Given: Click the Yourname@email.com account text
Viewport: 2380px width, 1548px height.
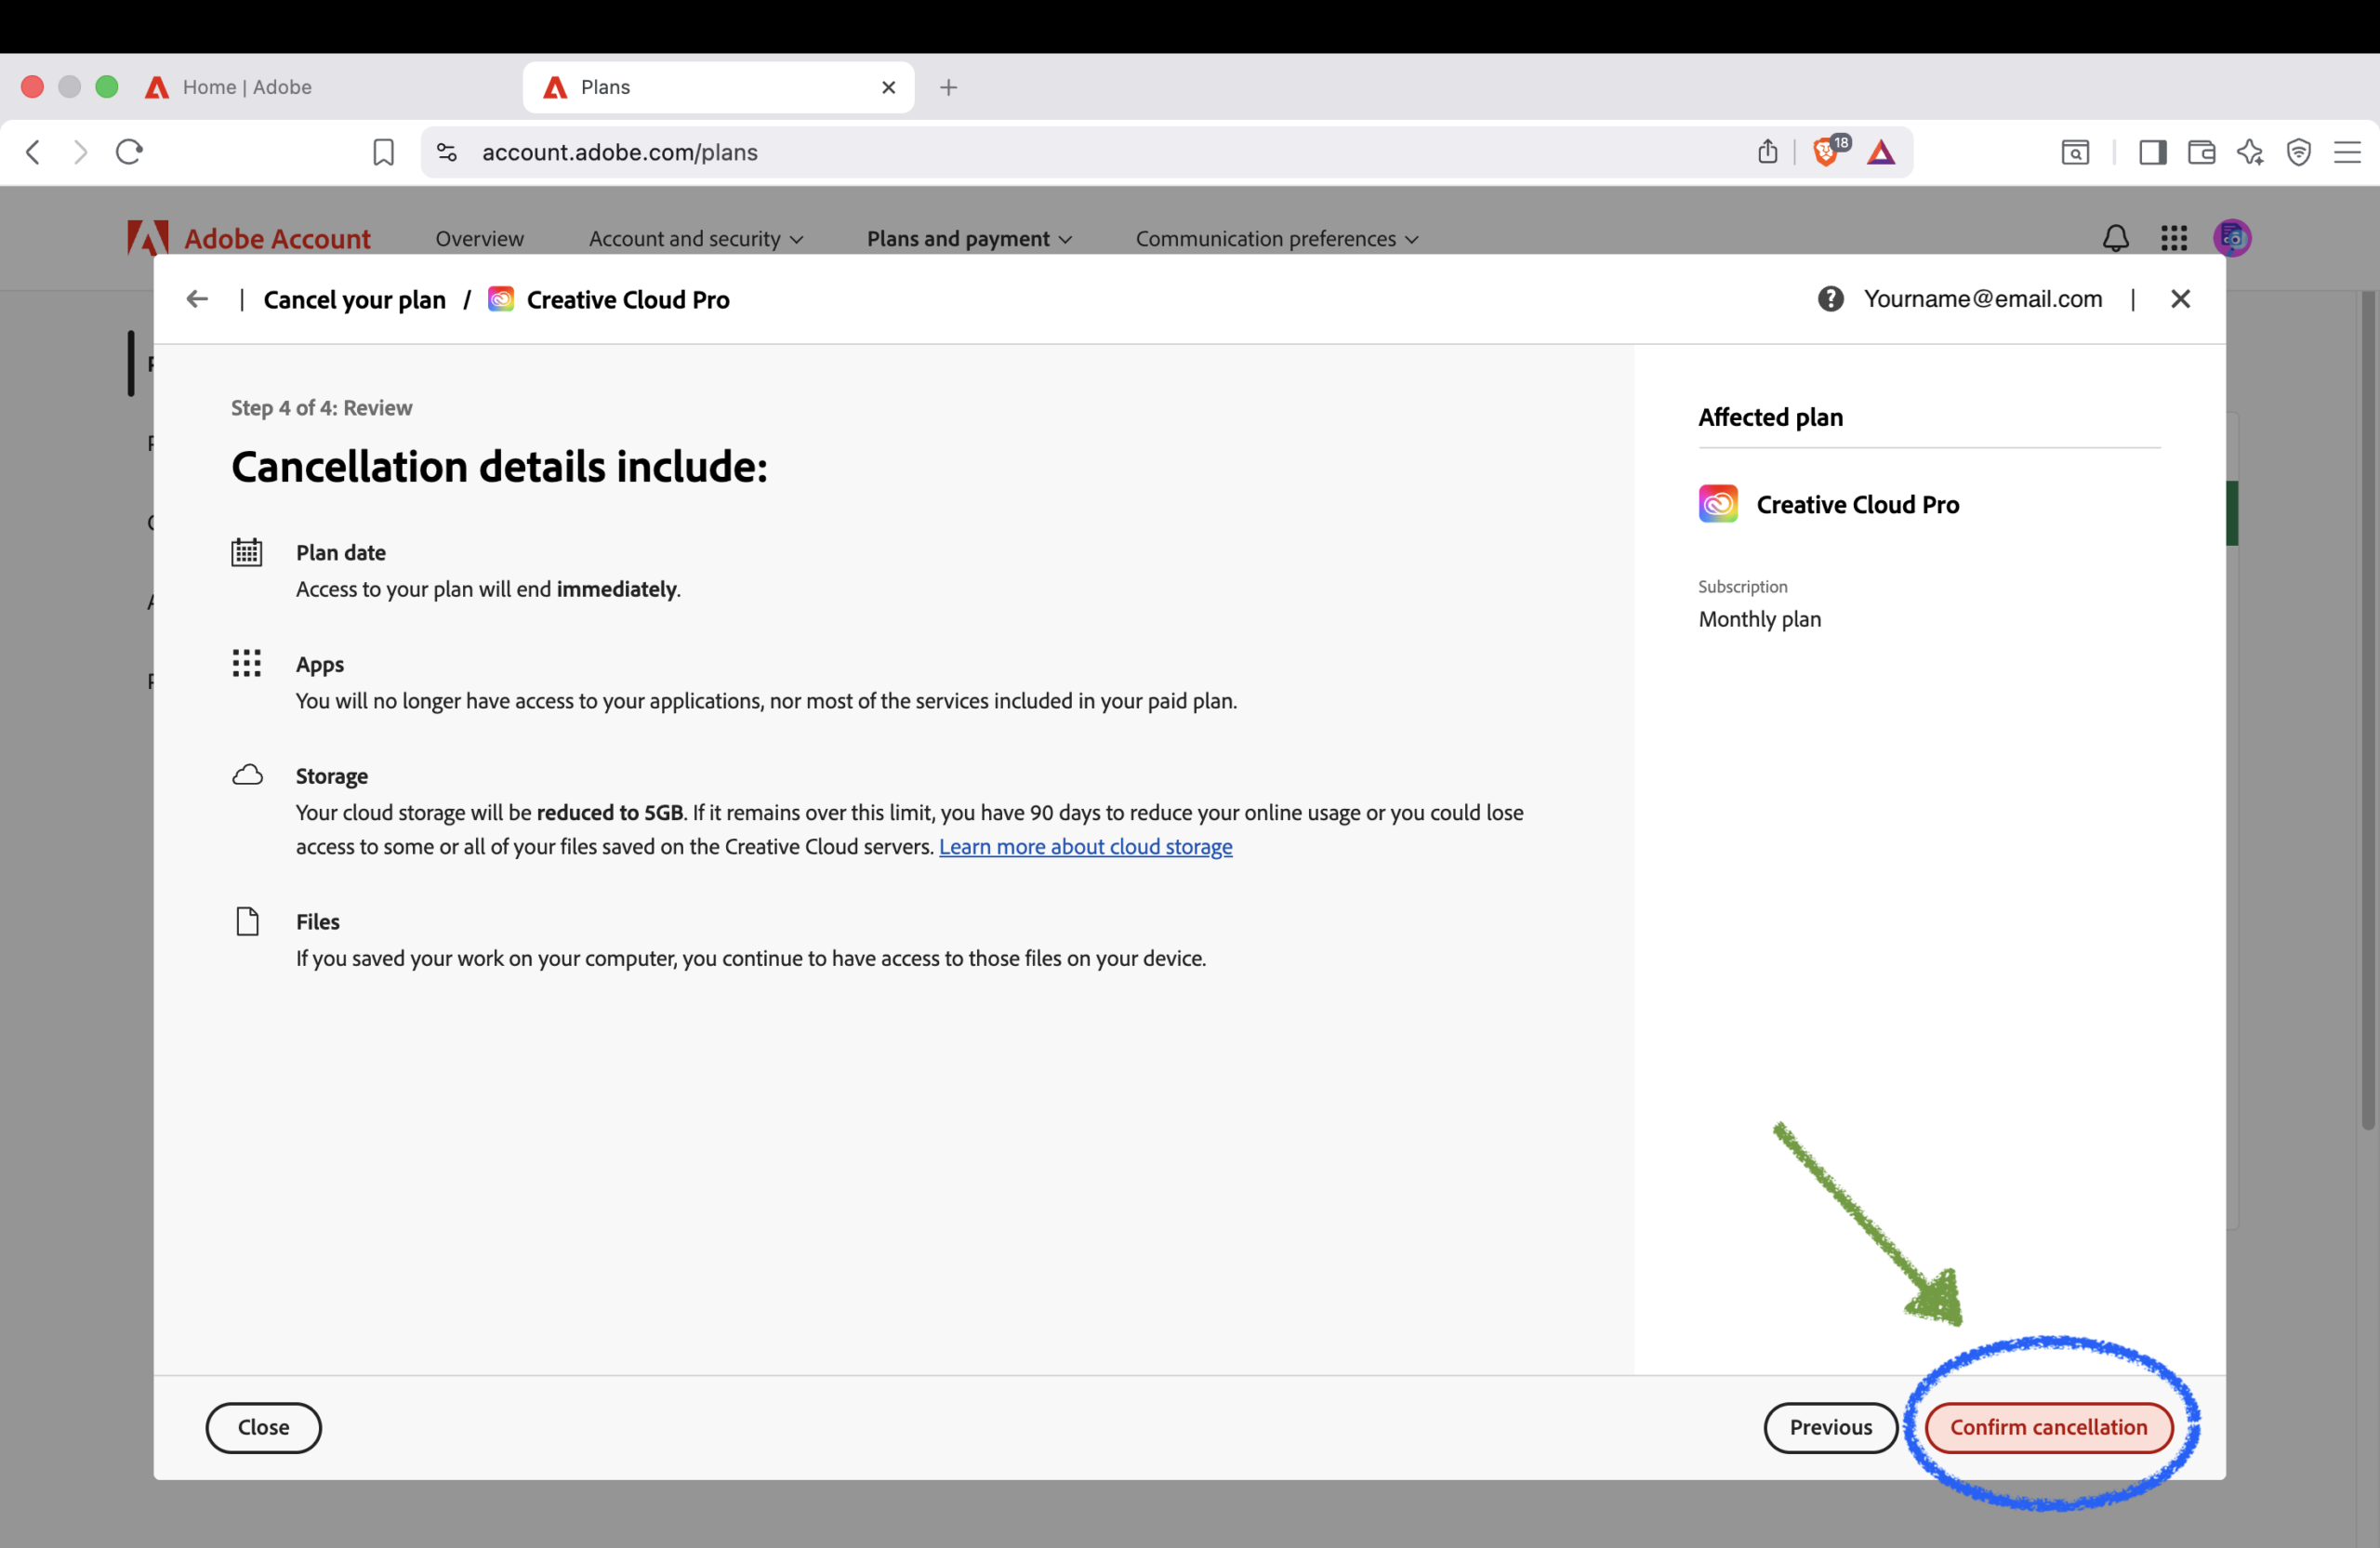Looking at the screenshot, I should coord(1982,299).
